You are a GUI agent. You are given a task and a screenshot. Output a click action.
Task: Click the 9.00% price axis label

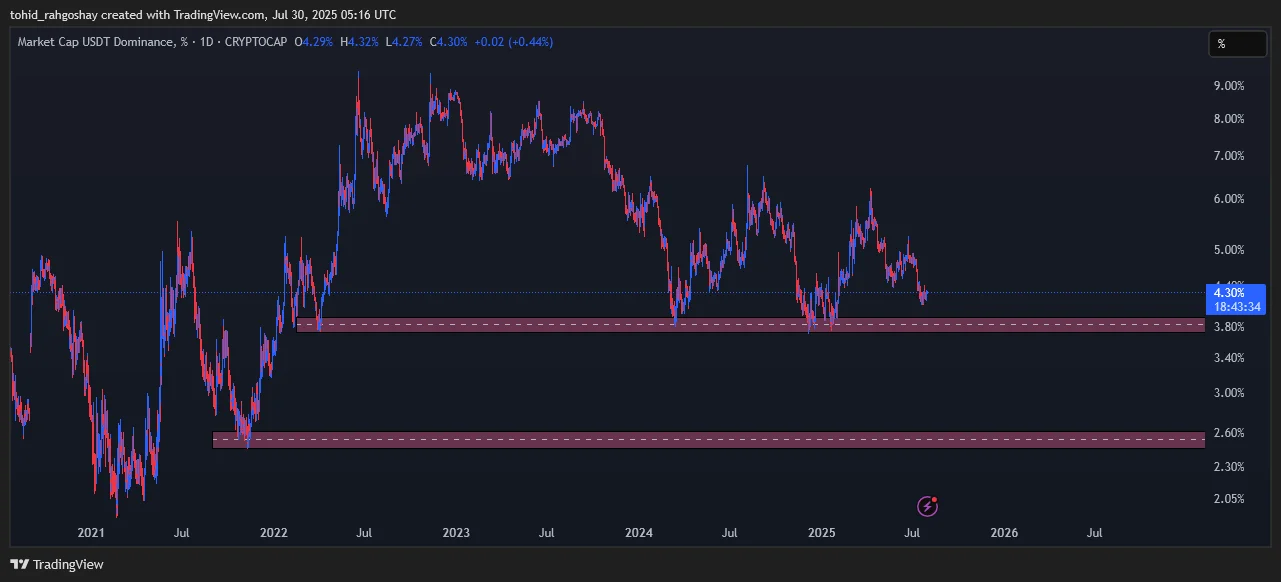pos(1228,86)
